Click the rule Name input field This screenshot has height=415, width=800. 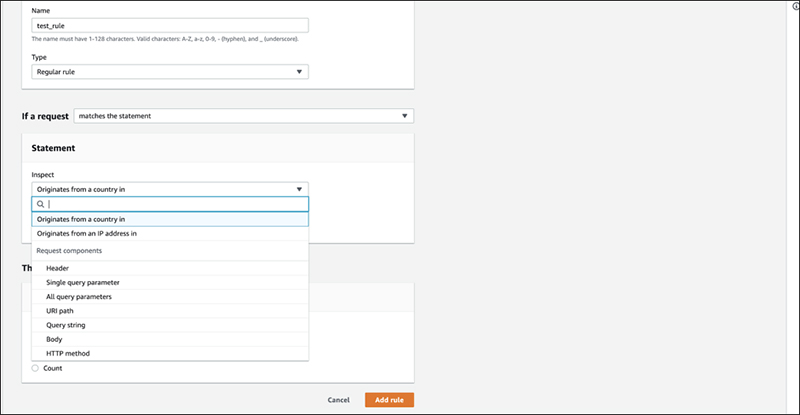170,26
